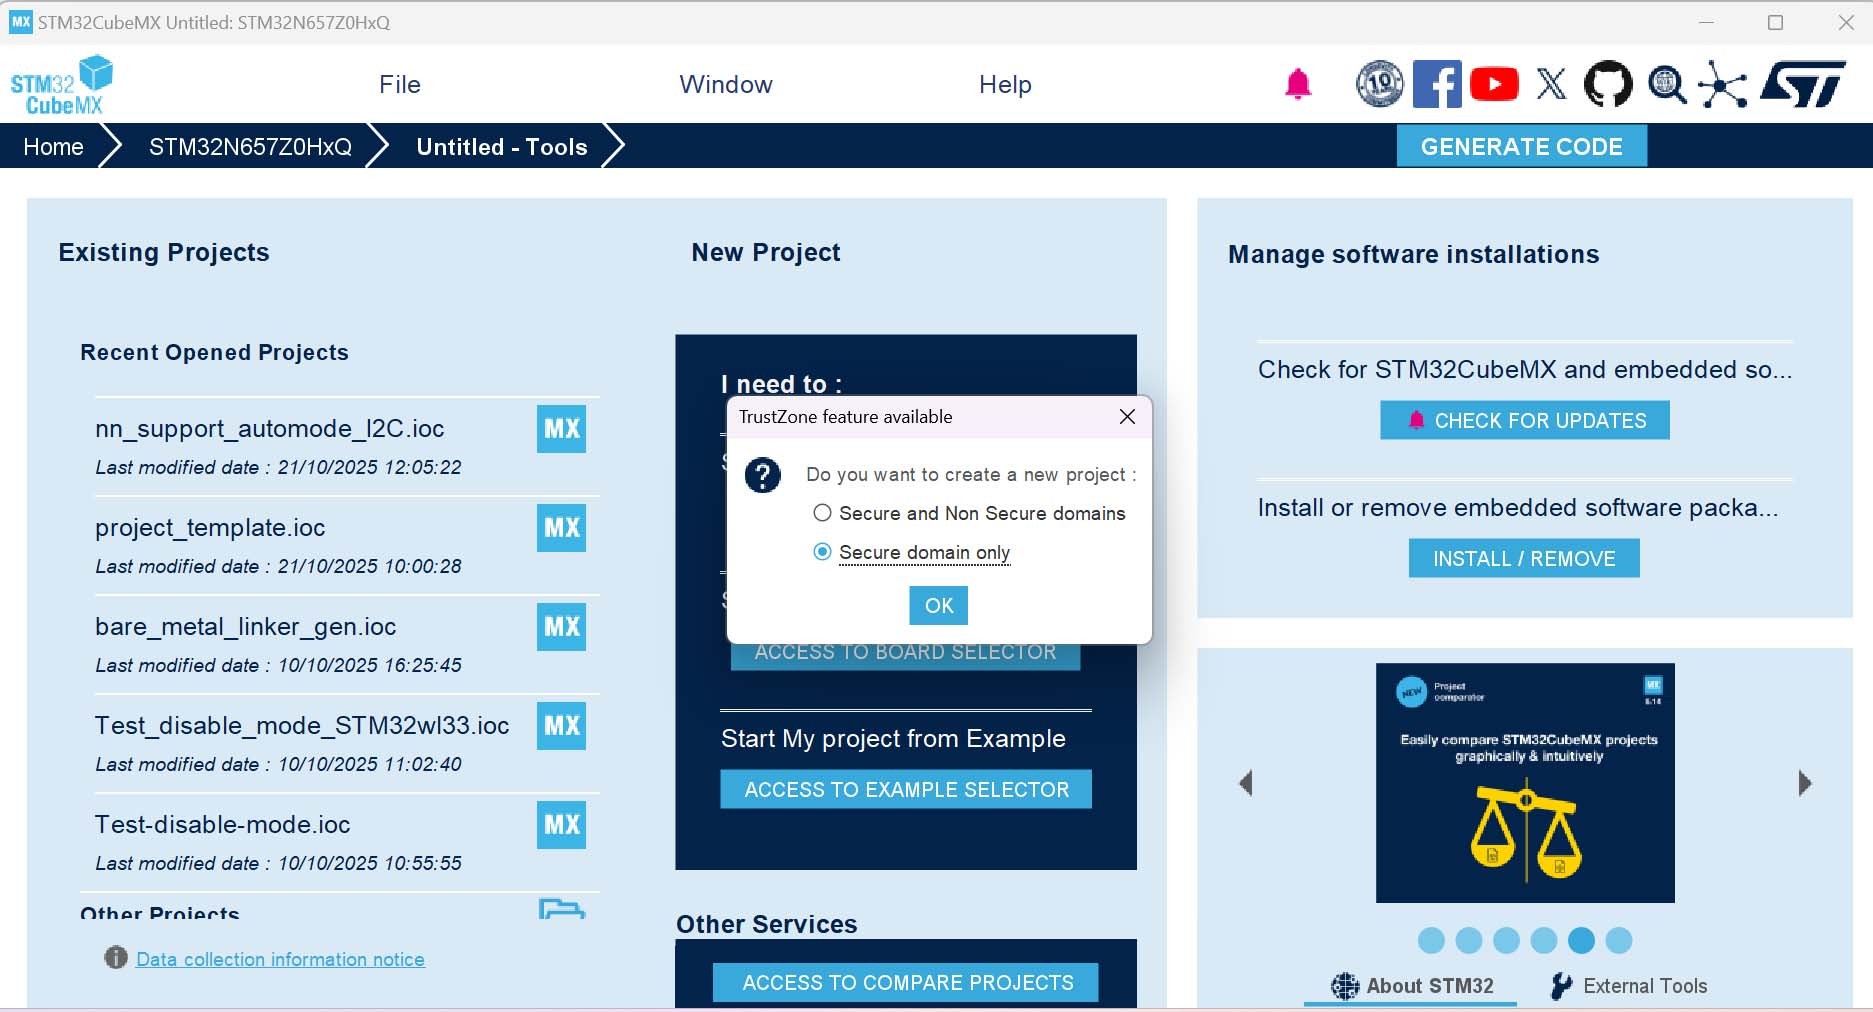Open the Facebook icon link
1873x1012 pixels.
tap(1437, 84)
